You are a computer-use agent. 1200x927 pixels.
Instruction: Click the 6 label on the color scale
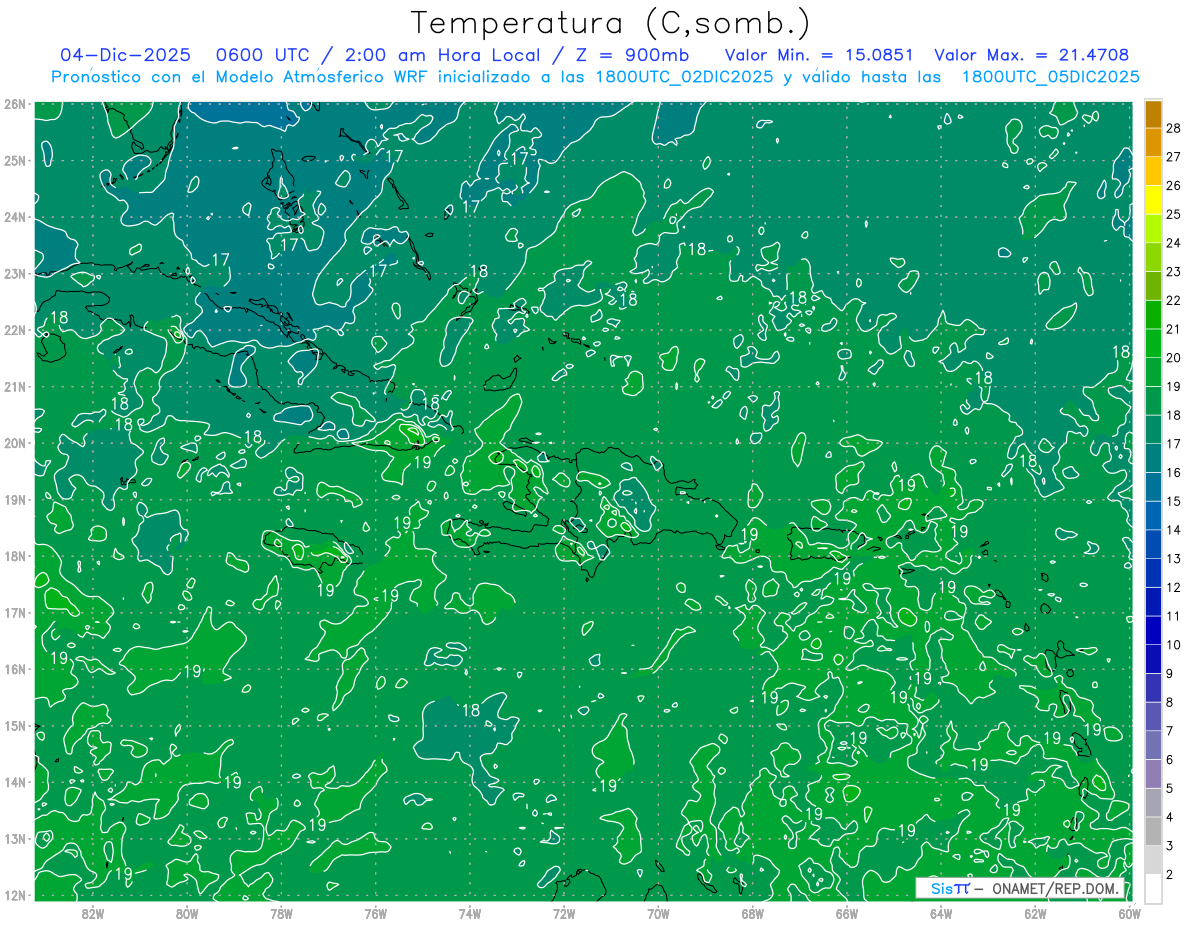coord(1169,760)
